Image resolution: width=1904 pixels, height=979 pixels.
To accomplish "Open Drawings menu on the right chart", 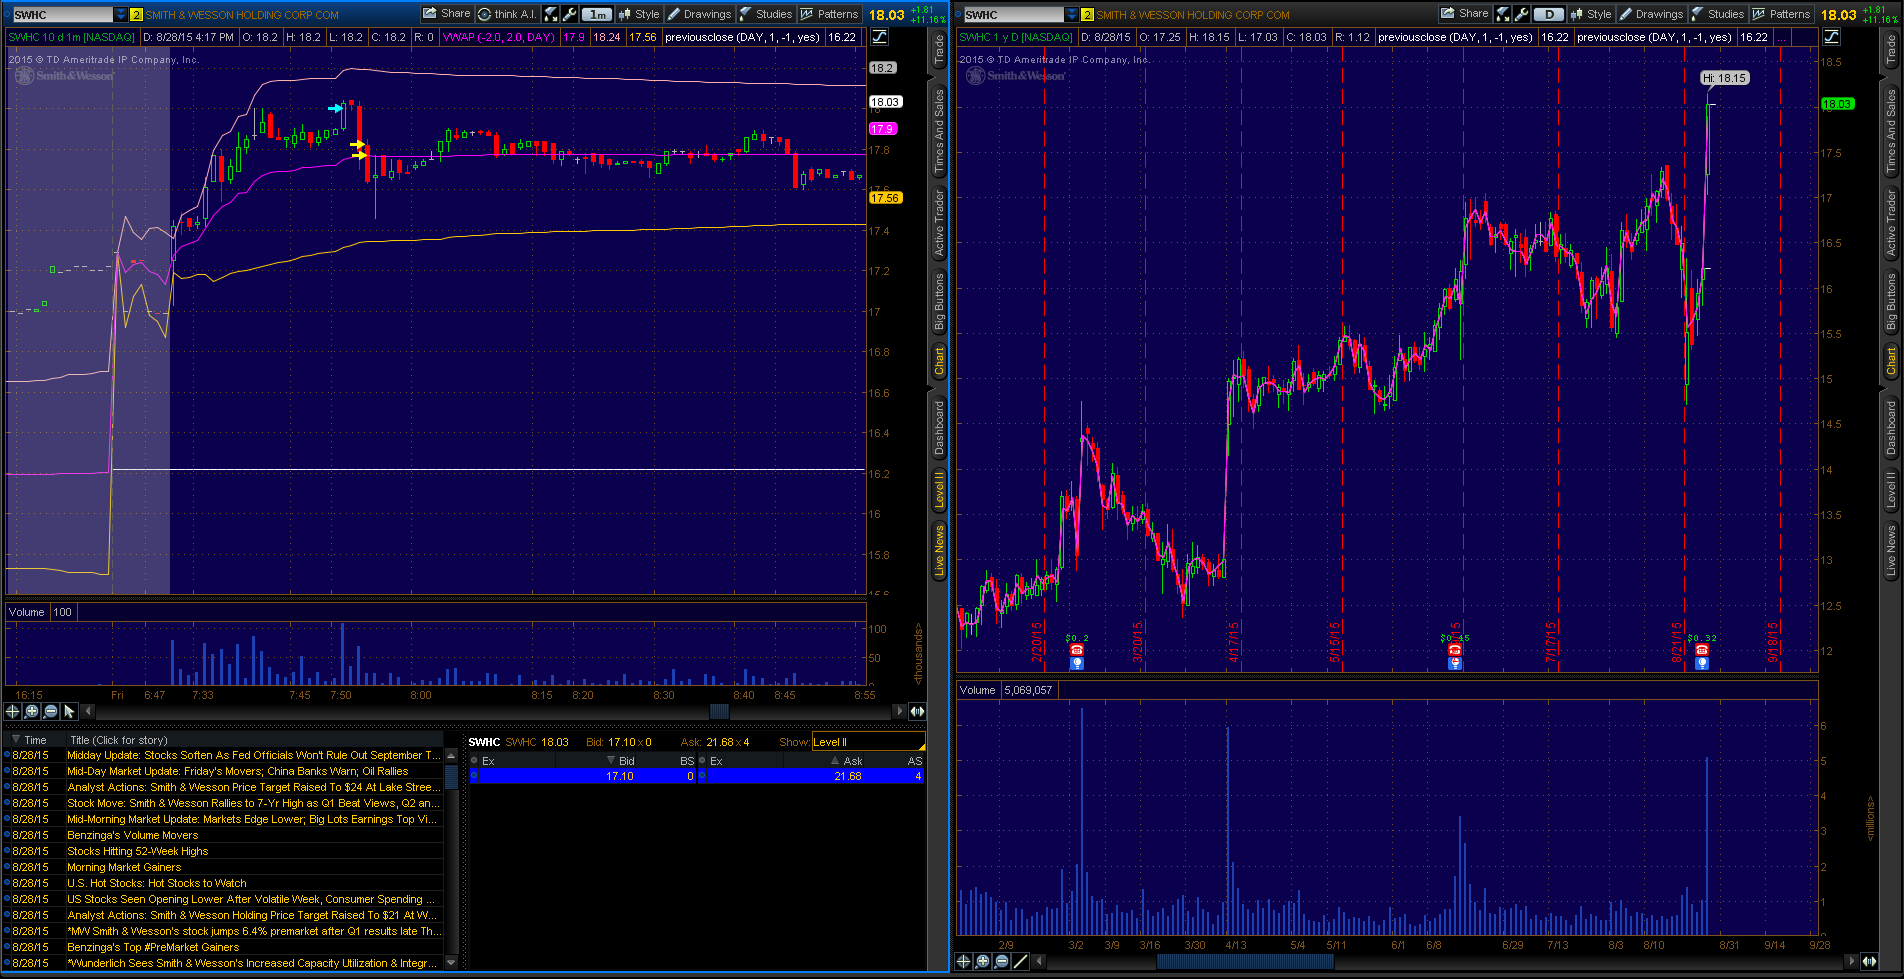I will [1651, 14].
